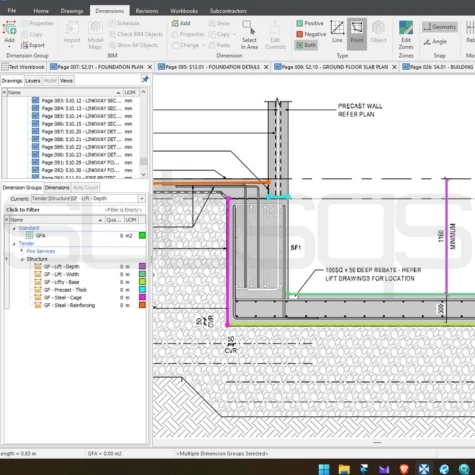
Task: Open Edit Zones tool
Action: pyautogui.click(x=406, y=35)
